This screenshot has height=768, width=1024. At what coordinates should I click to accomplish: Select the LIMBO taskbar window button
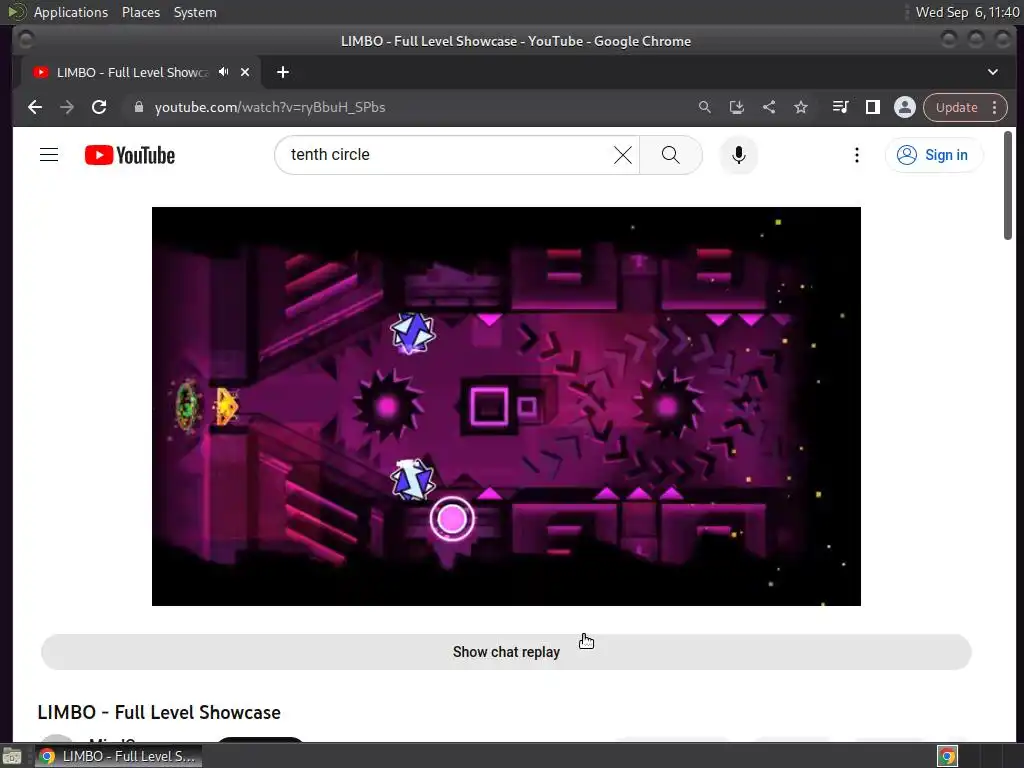pos(119,756)
